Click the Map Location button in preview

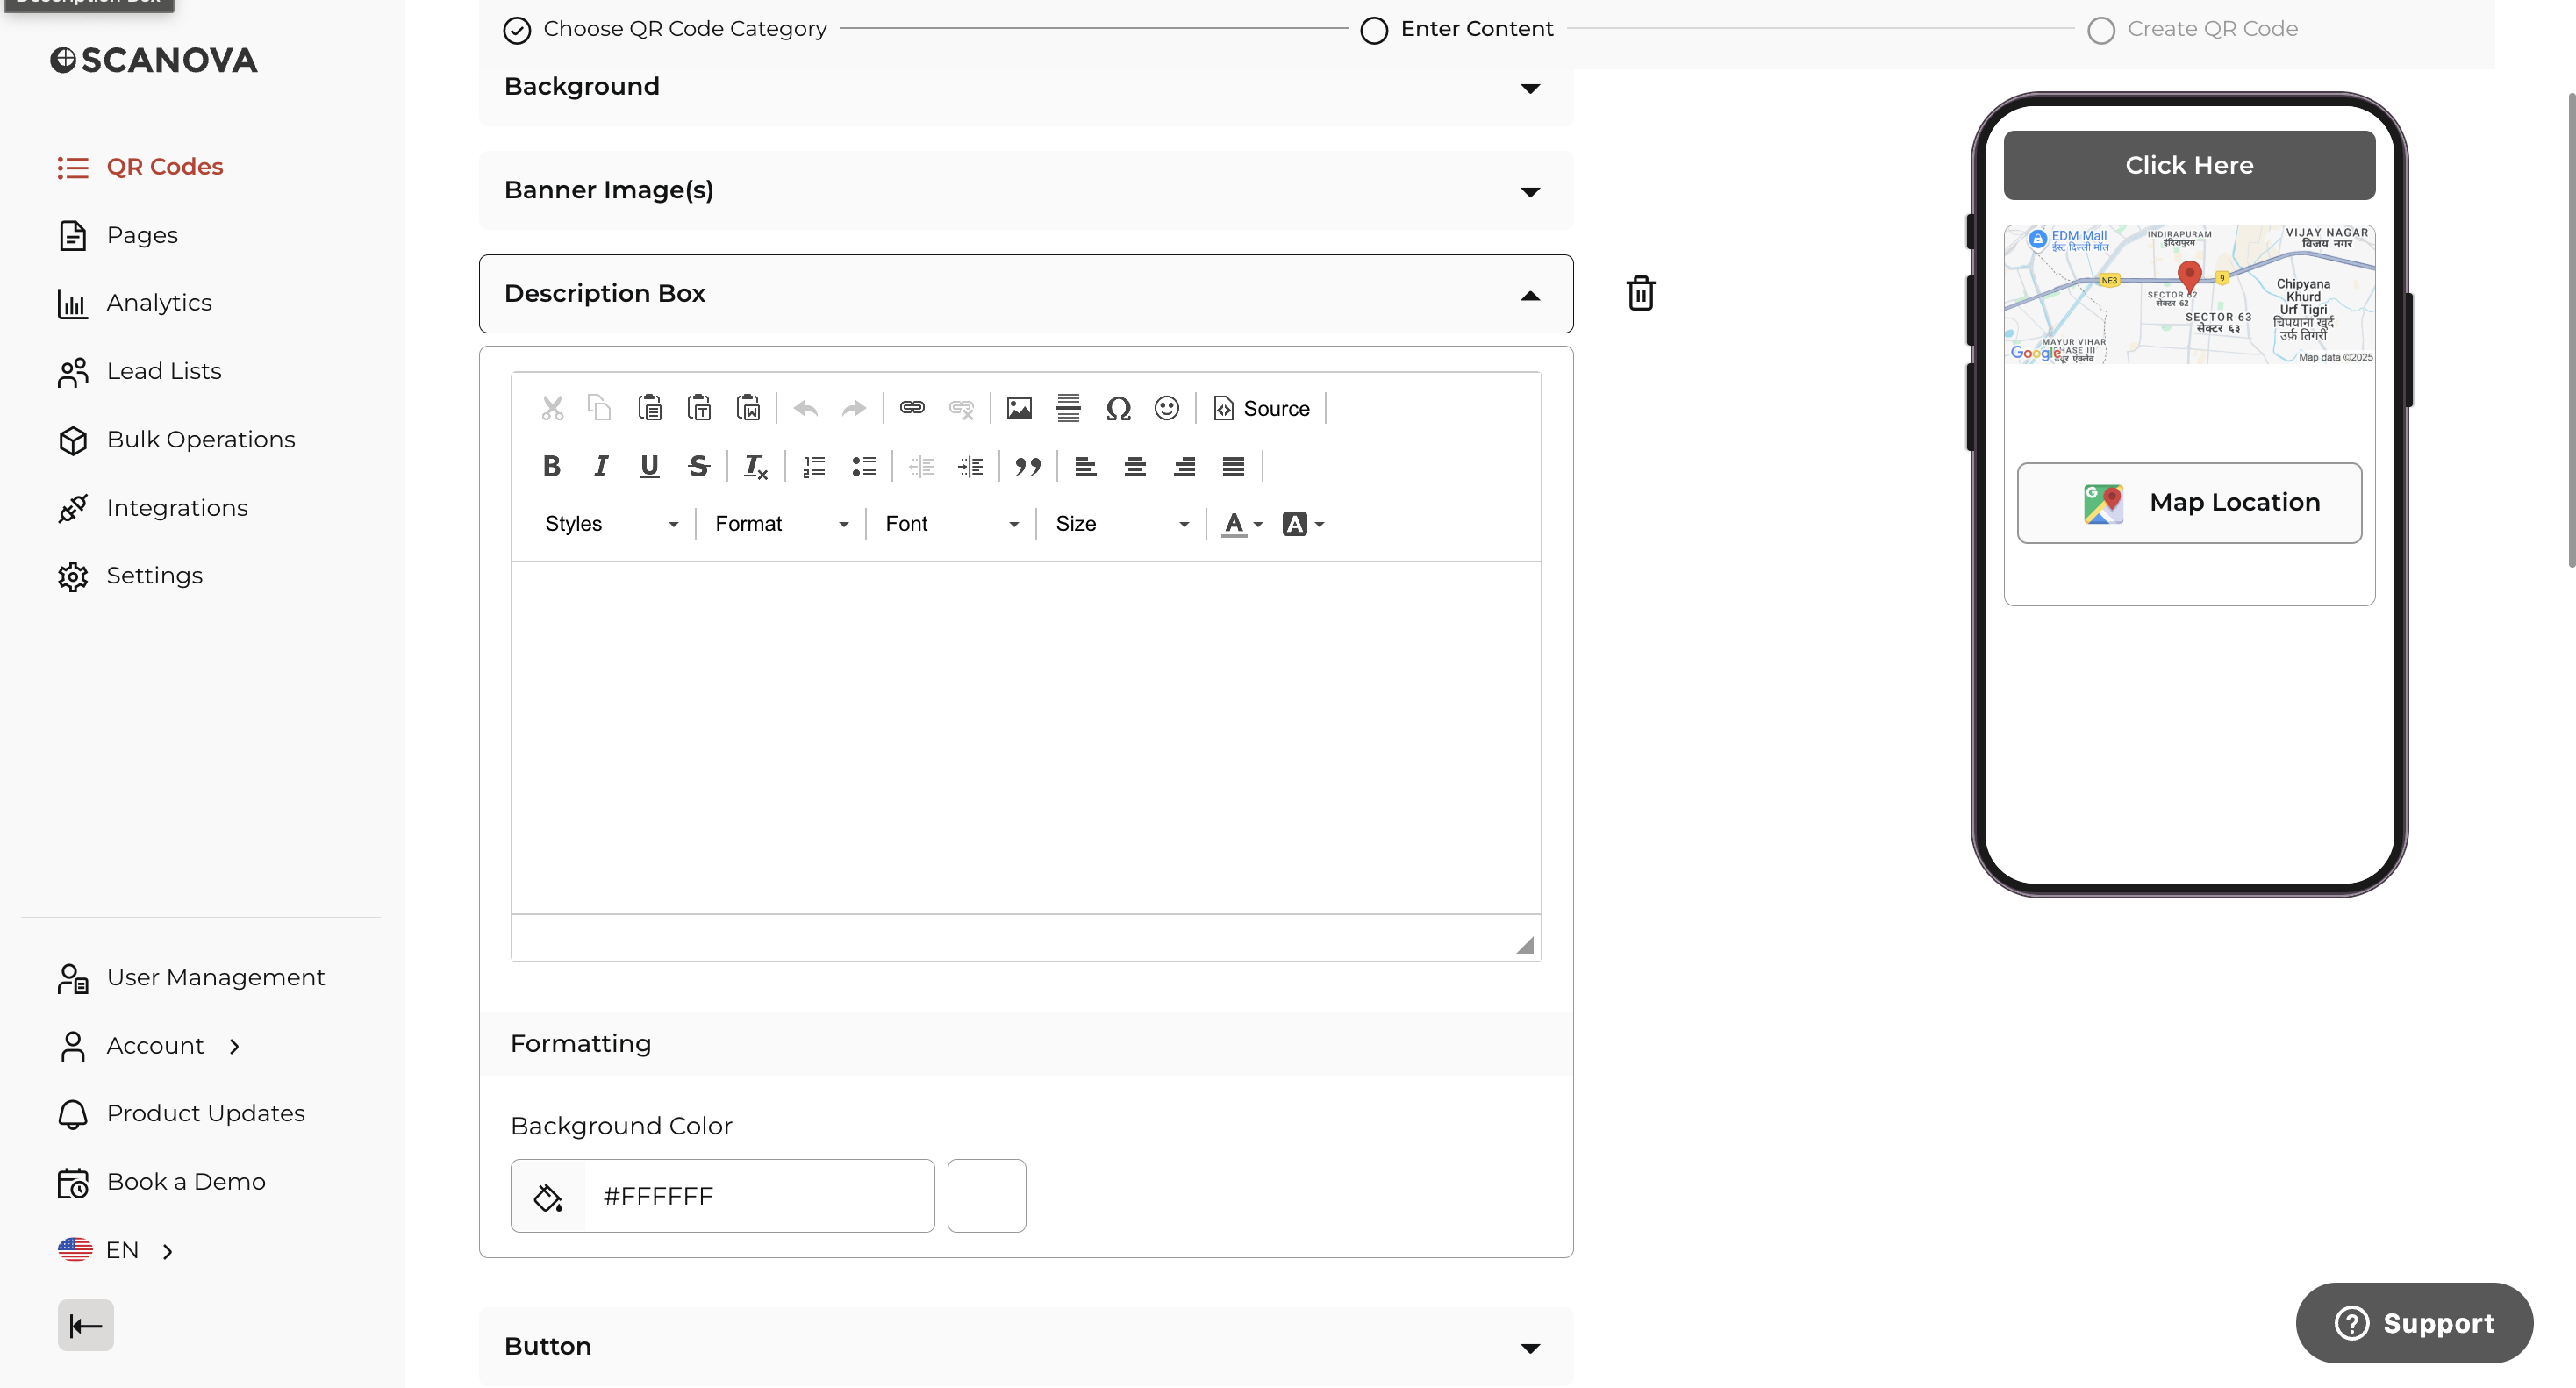[x=2189, y=503]
